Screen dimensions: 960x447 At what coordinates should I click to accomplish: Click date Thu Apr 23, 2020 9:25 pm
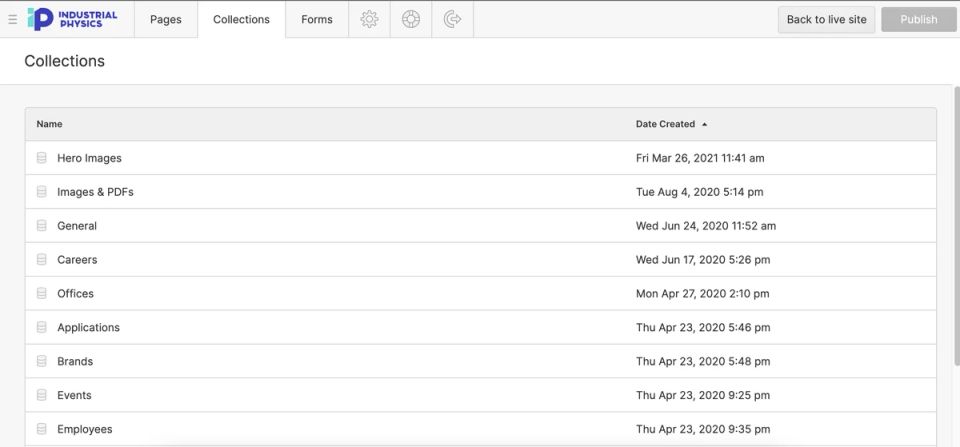click(x=703, y=396)
